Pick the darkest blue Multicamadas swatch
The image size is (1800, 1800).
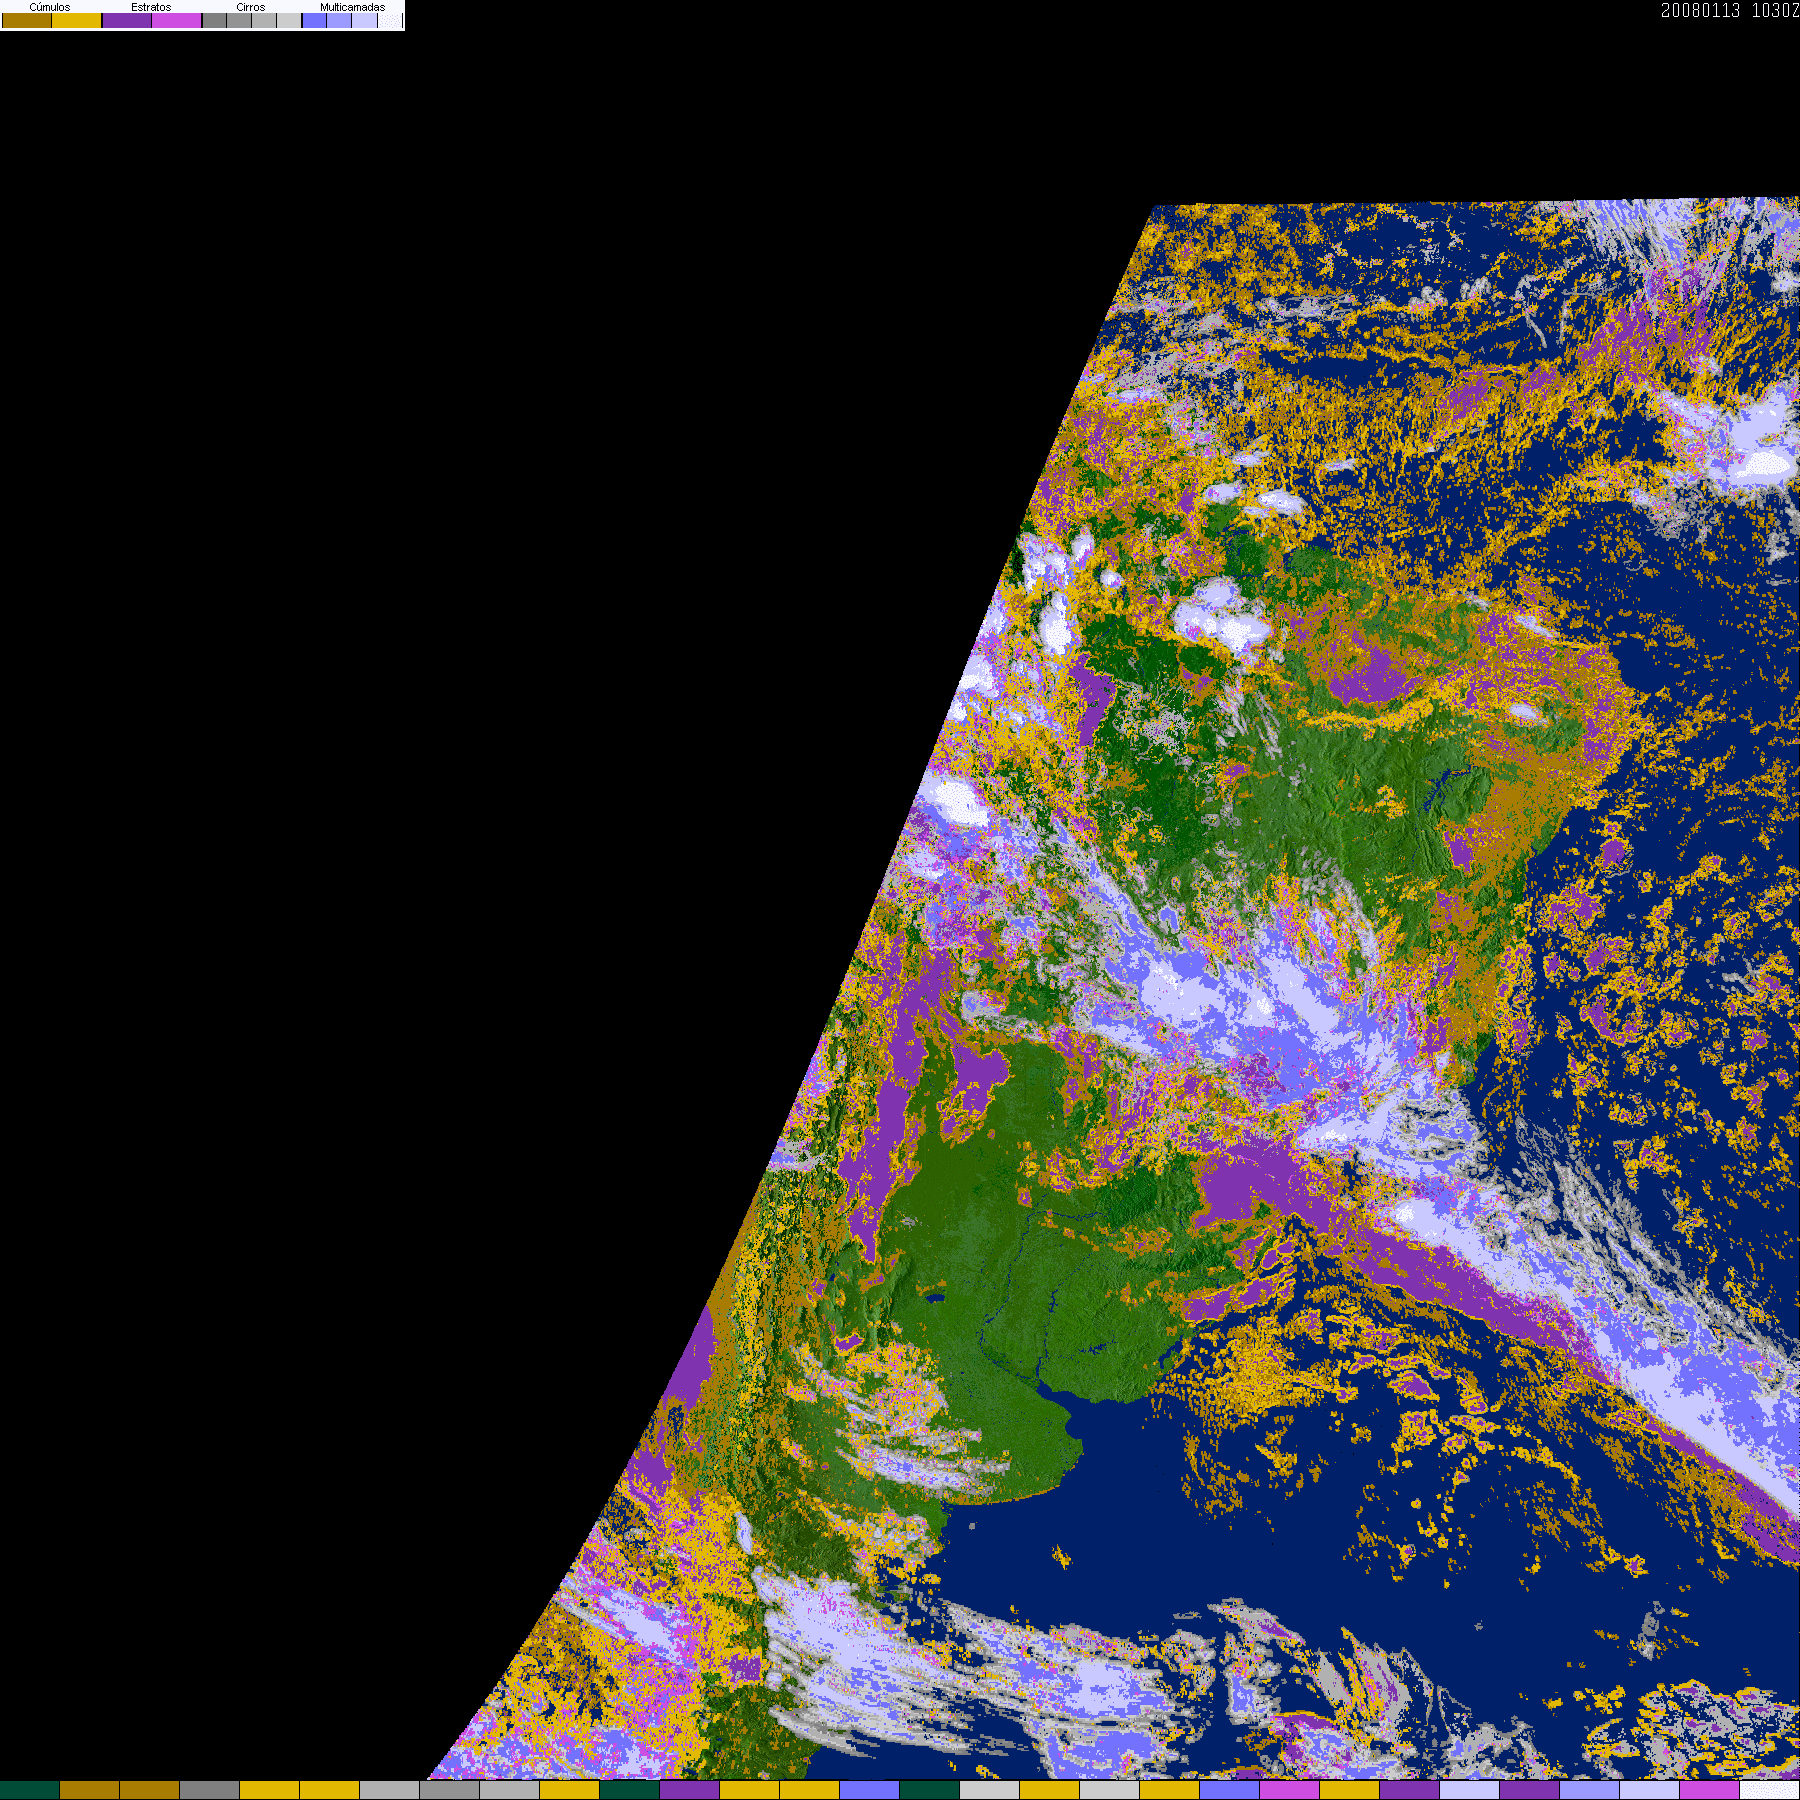click(x=314, y=20)
